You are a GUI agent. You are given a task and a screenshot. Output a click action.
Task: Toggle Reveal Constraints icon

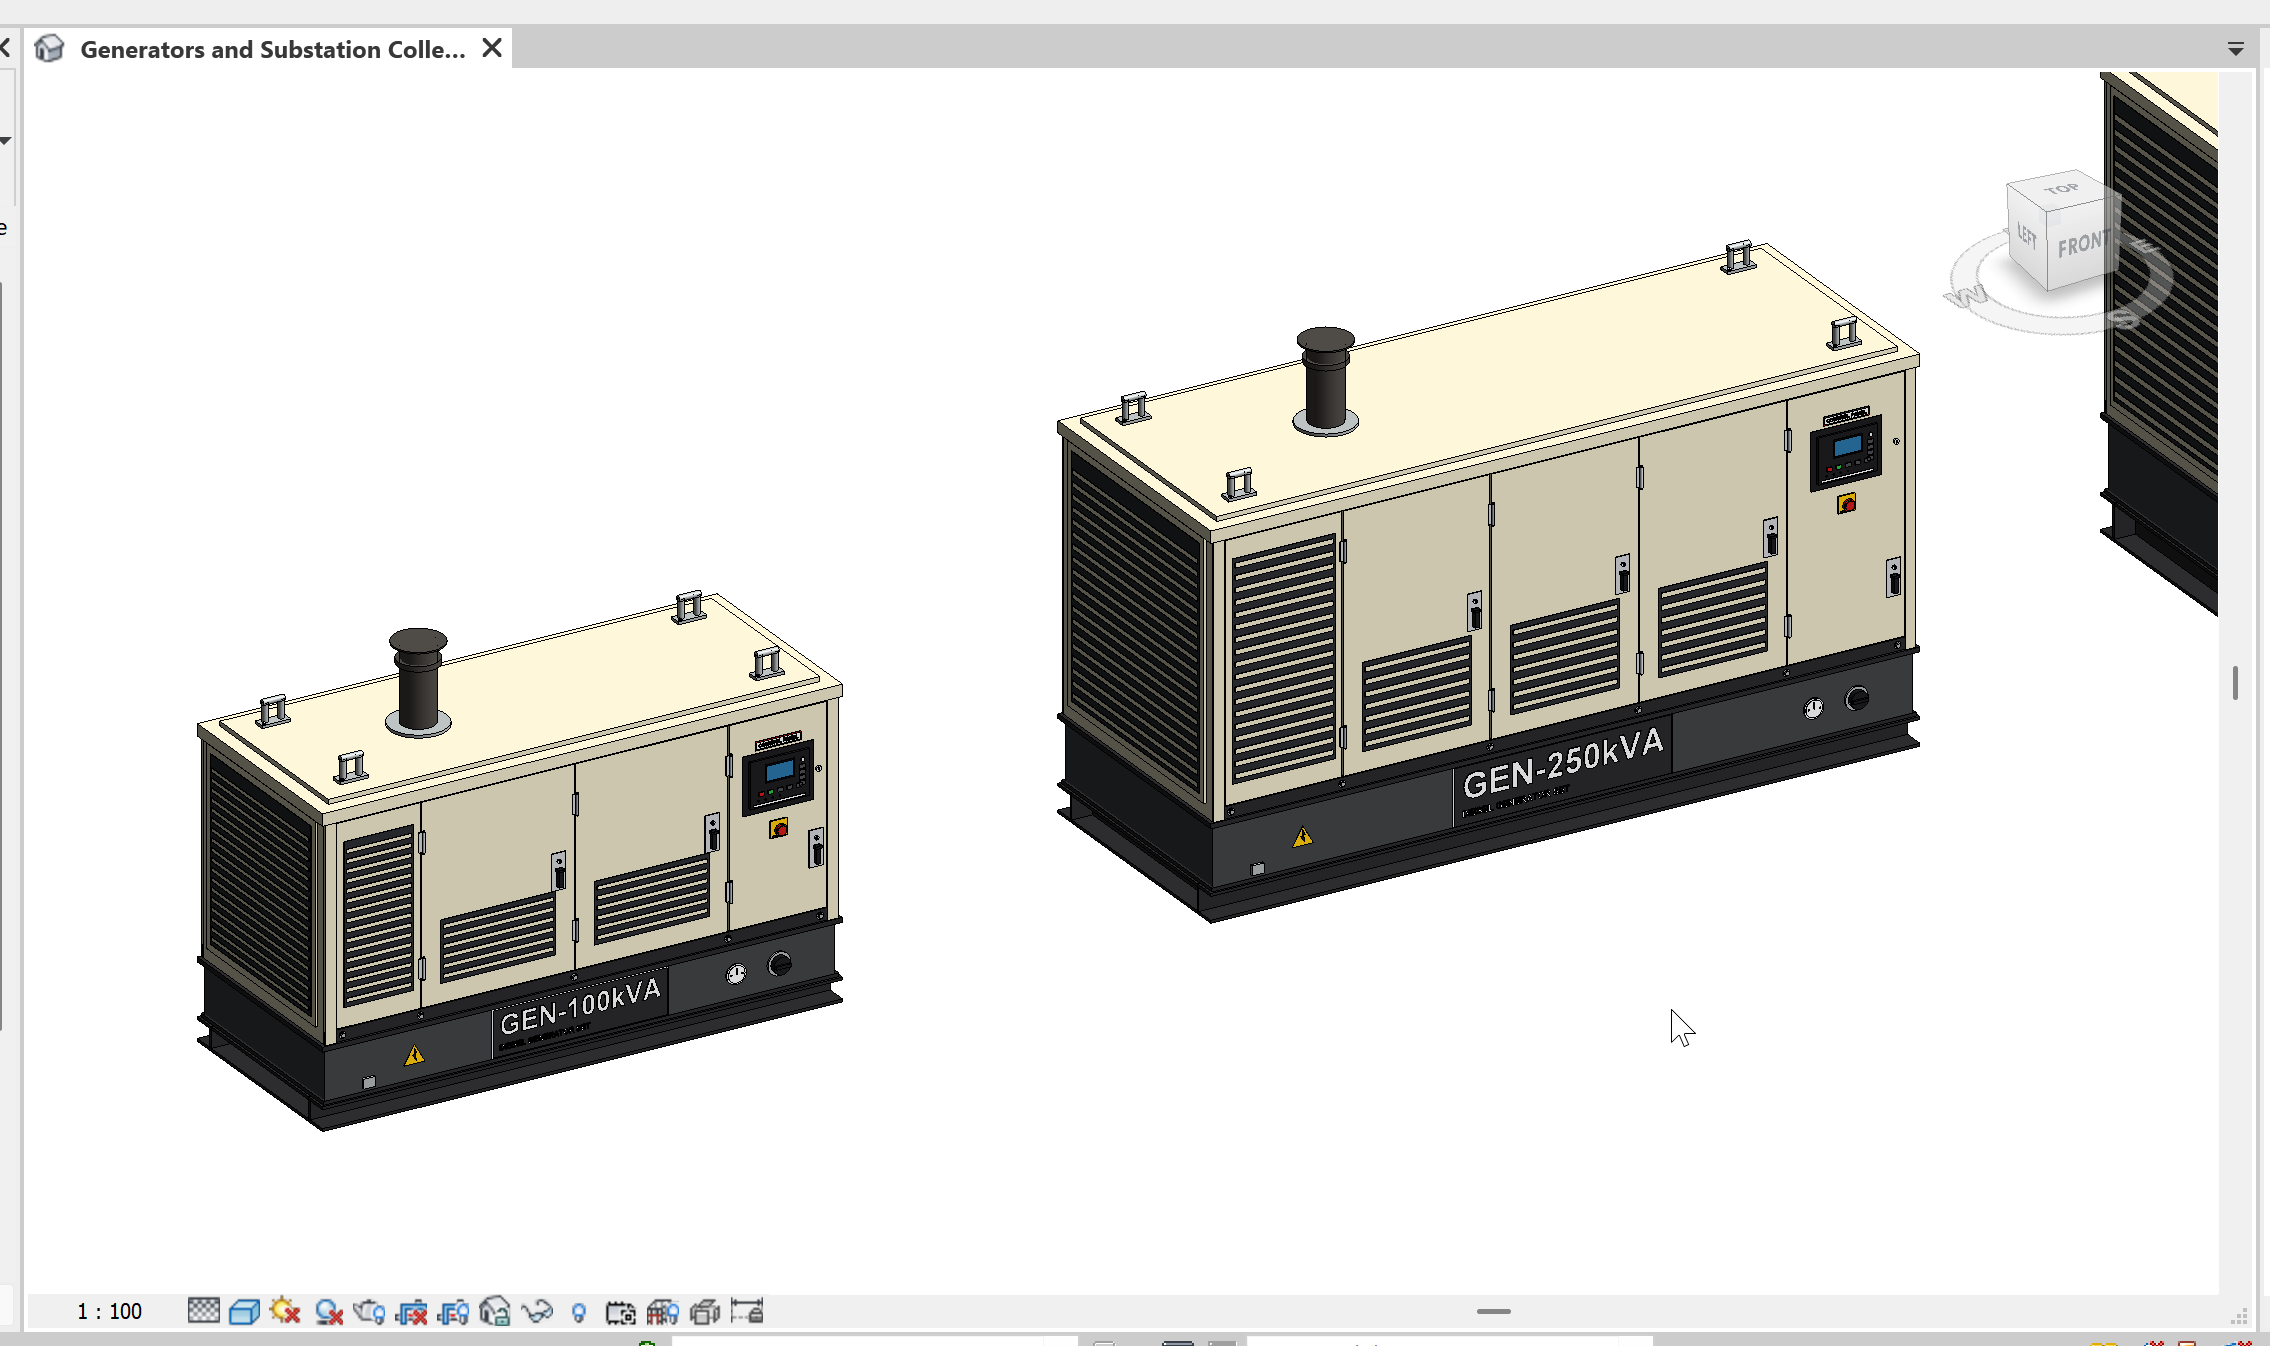747,1311
